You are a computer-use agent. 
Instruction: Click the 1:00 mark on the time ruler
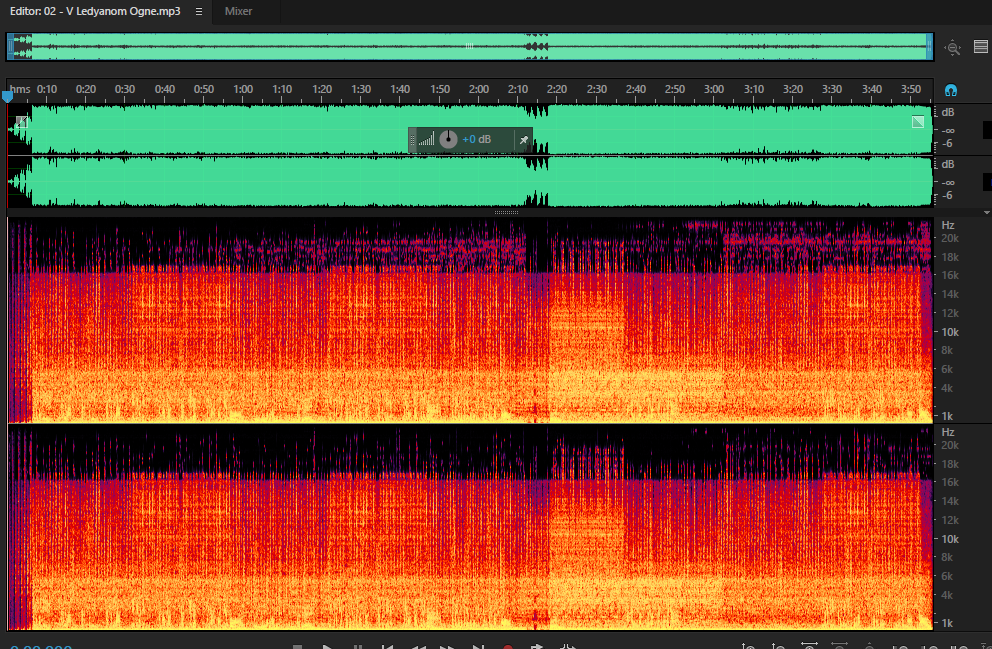tap(243, 89)
